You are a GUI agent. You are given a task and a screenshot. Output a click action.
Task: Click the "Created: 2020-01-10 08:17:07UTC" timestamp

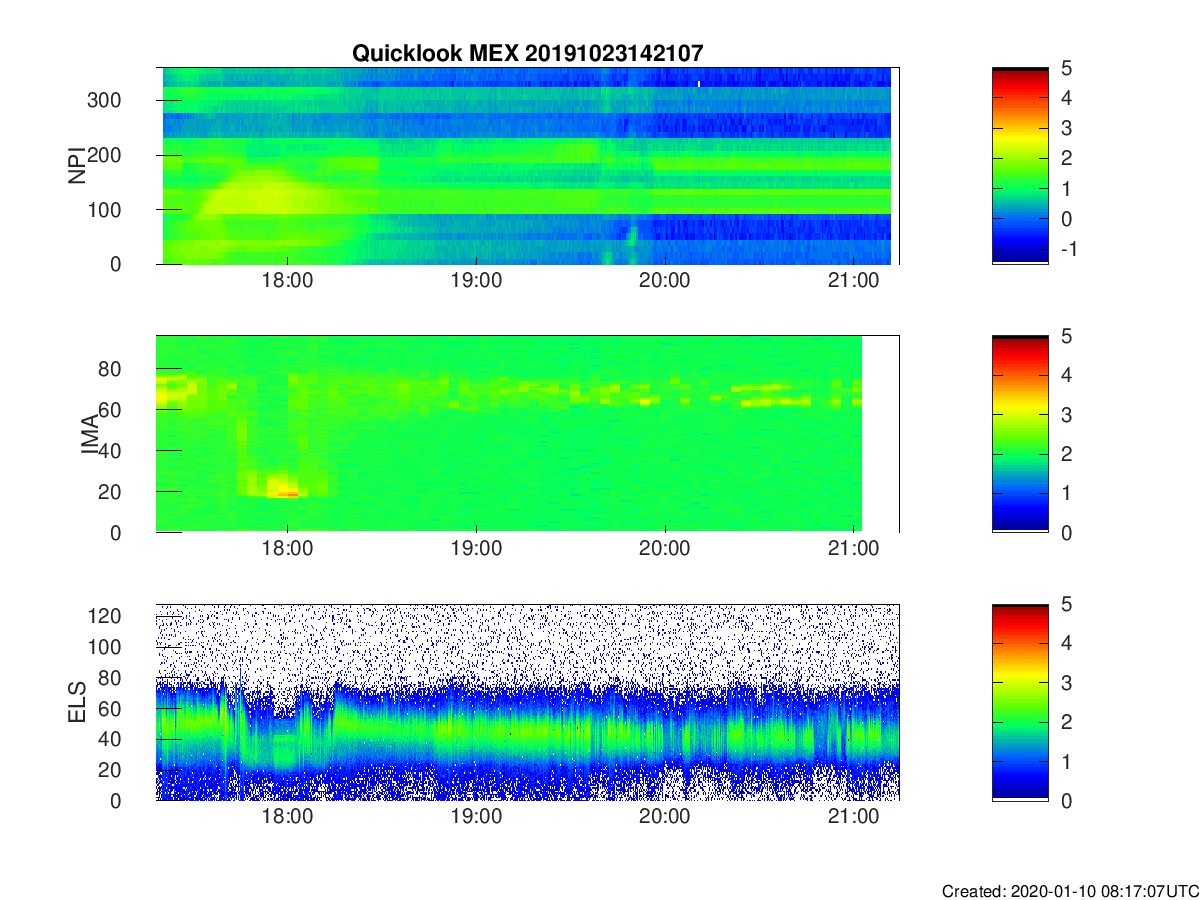[1070, 891]
